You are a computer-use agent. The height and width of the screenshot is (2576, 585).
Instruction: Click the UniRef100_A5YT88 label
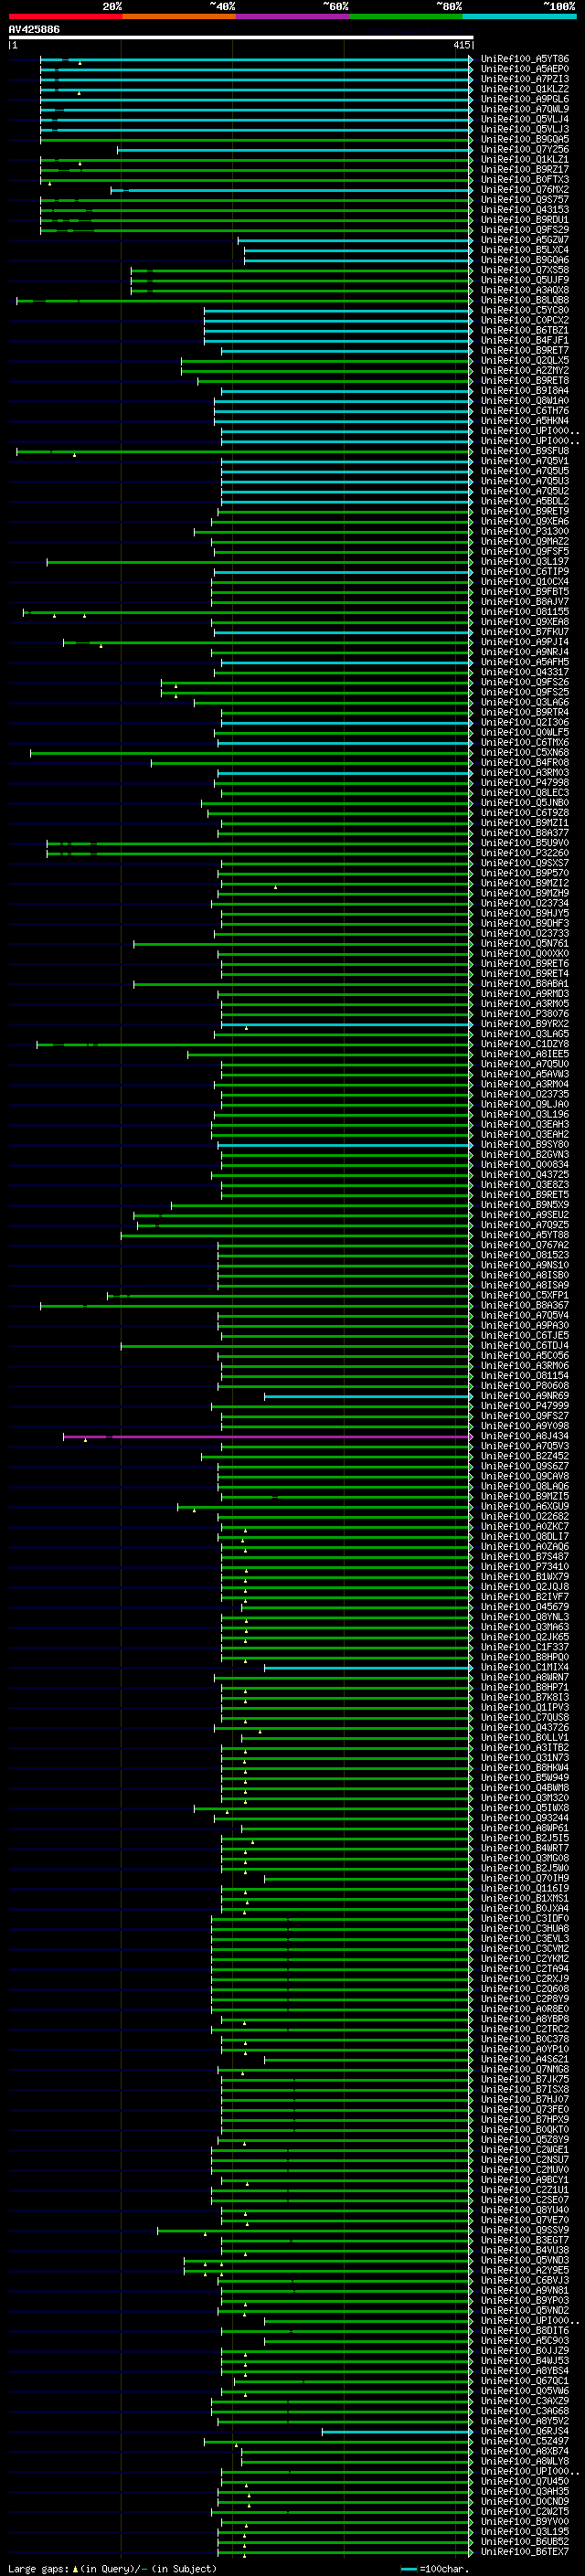(524, 1235)
